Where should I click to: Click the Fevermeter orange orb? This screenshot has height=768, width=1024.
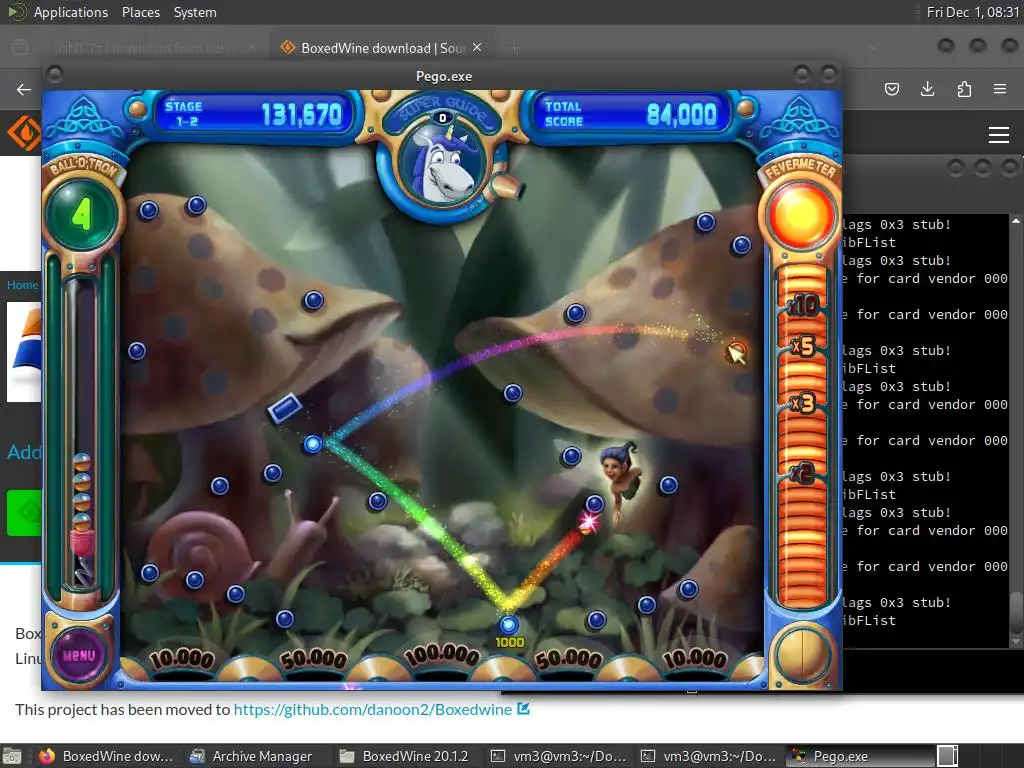tap(801, 216)
